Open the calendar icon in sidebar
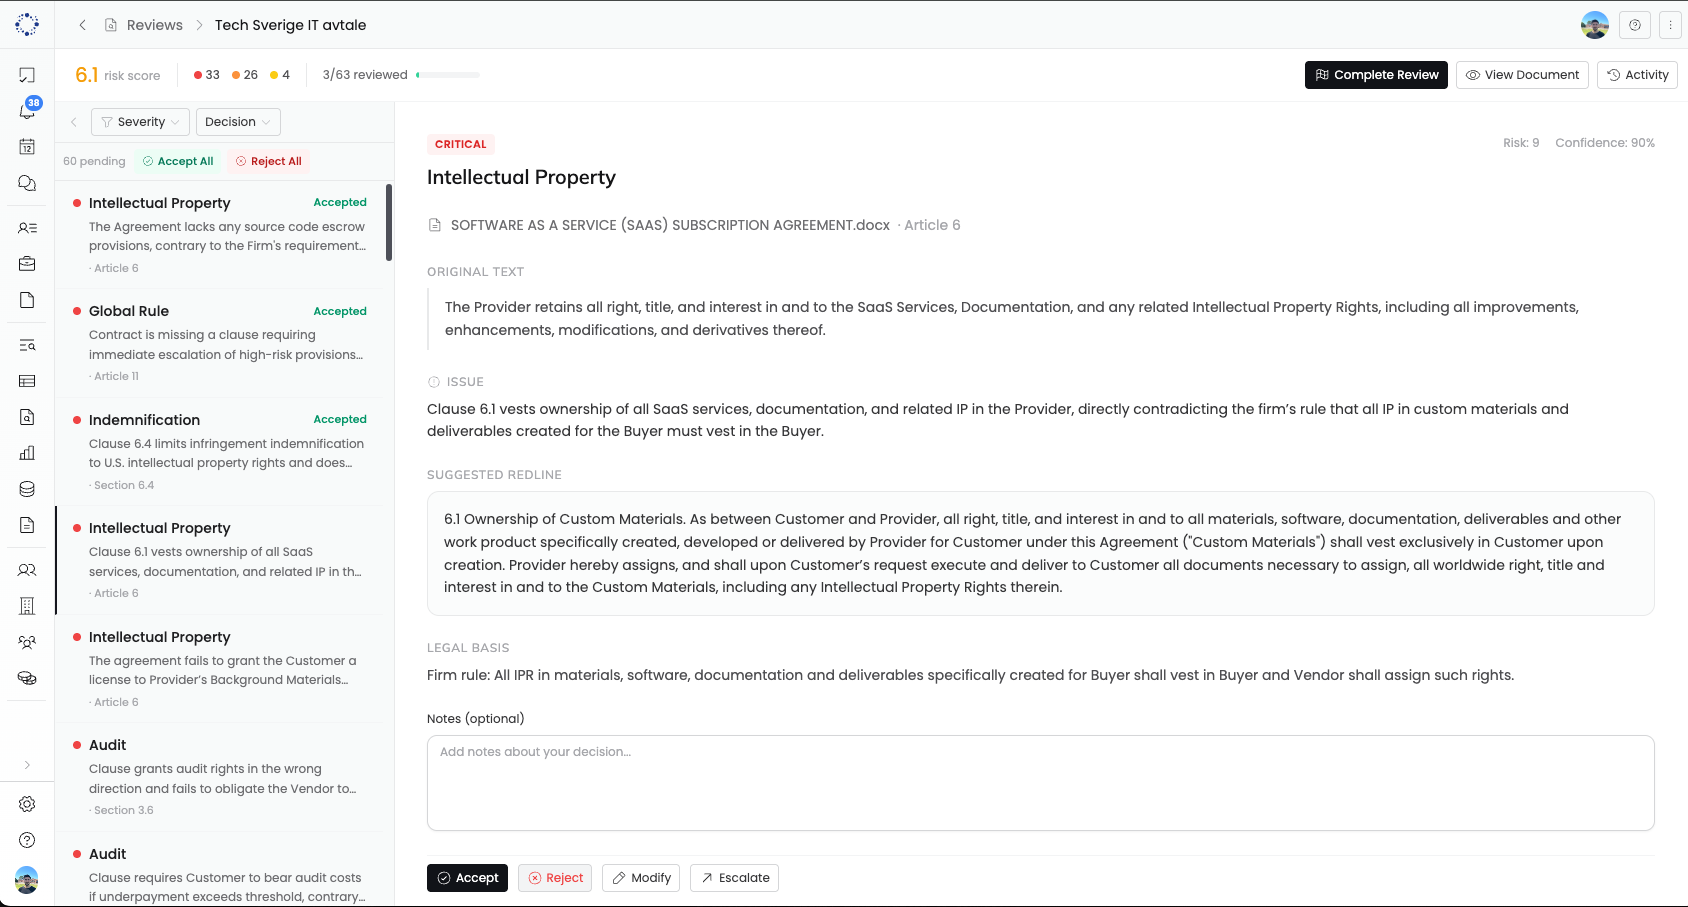Screen dimensions: 1688x907 (x=27, y=147)
